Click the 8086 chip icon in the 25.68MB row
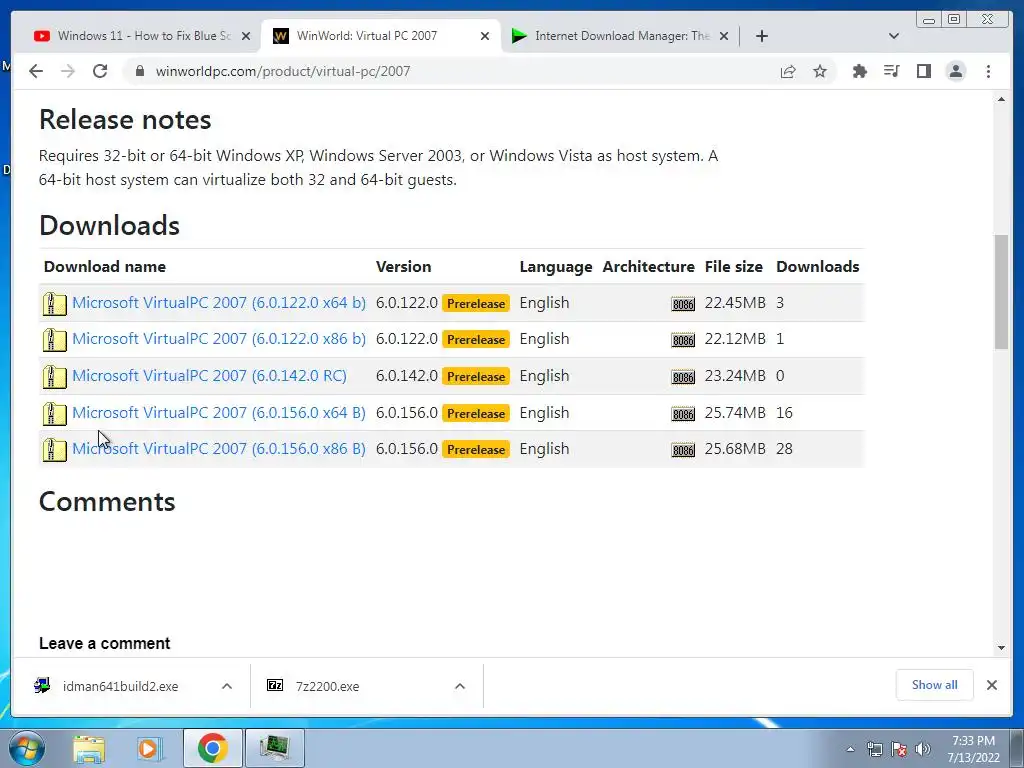The height and width of the screenshot is (768, 1024). 683,449
